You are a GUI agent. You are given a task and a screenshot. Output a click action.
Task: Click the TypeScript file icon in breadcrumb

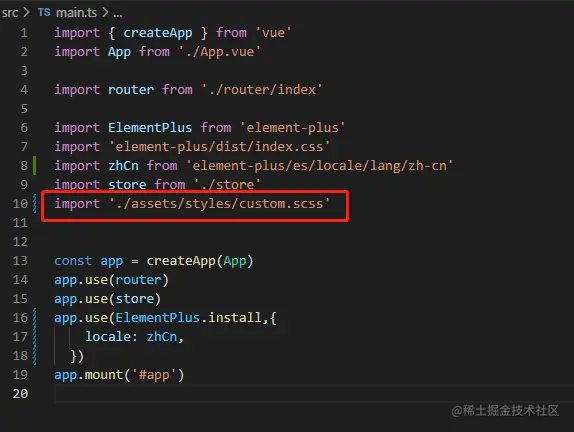(44, 12)
